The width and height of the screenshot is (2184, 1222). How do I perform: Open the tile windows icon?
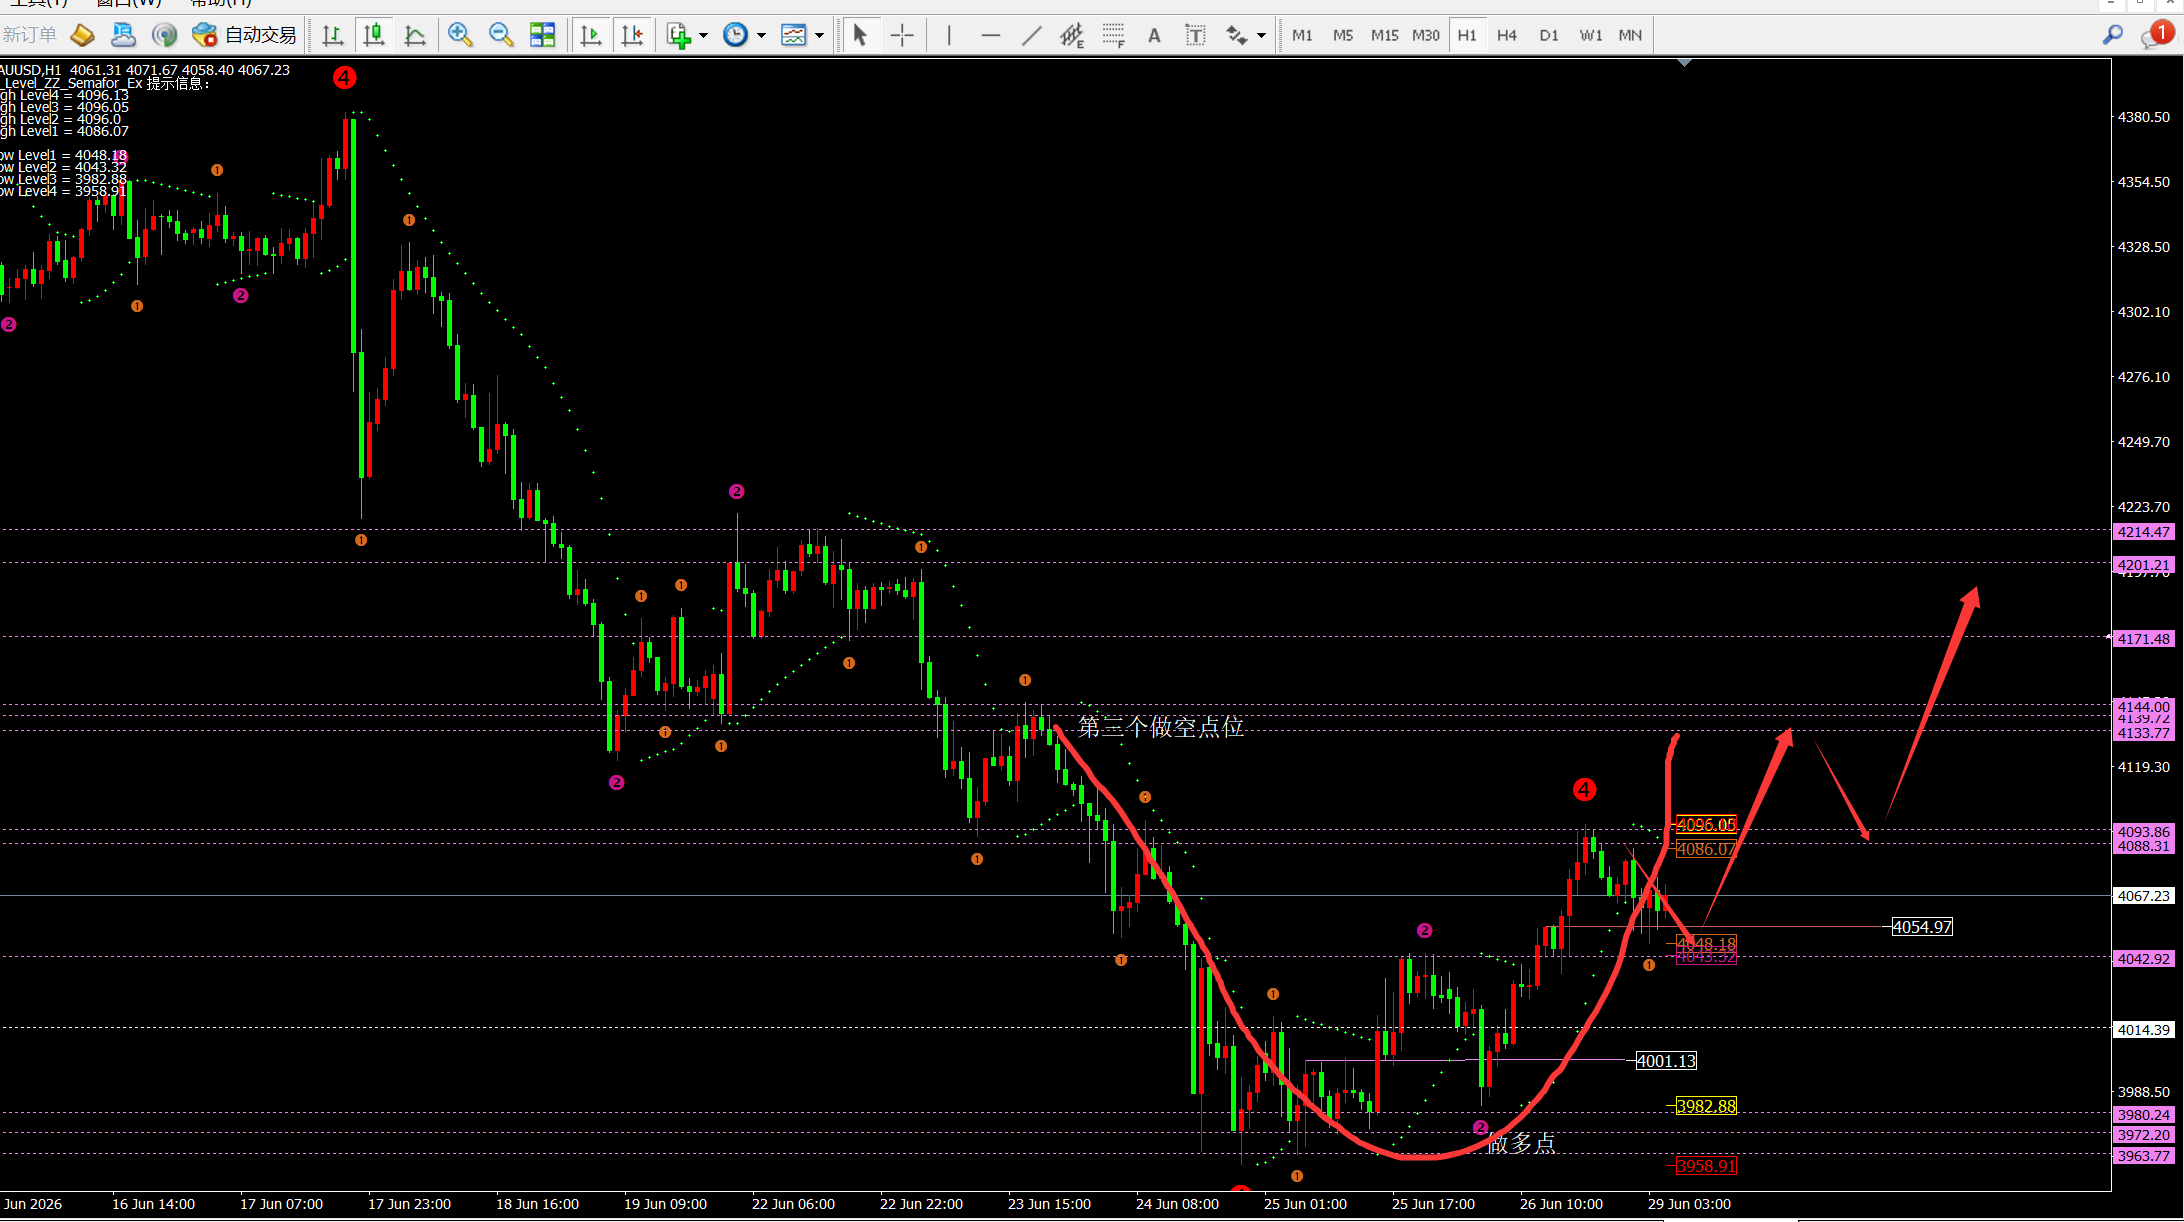coord(542,35)
